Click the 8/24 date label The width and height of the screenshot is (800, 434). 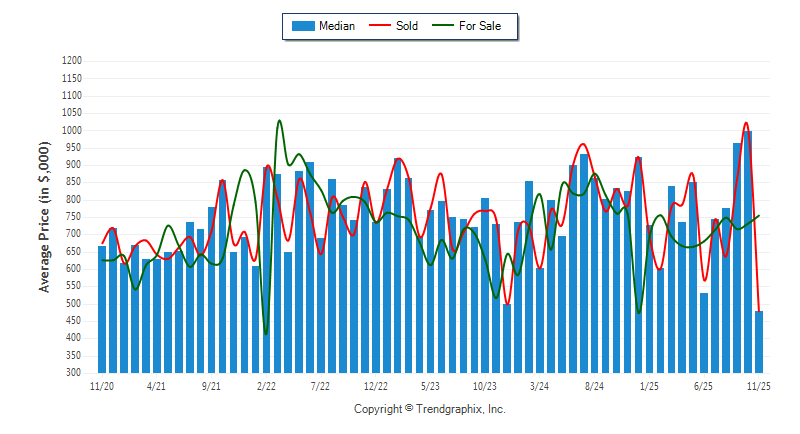594,385
